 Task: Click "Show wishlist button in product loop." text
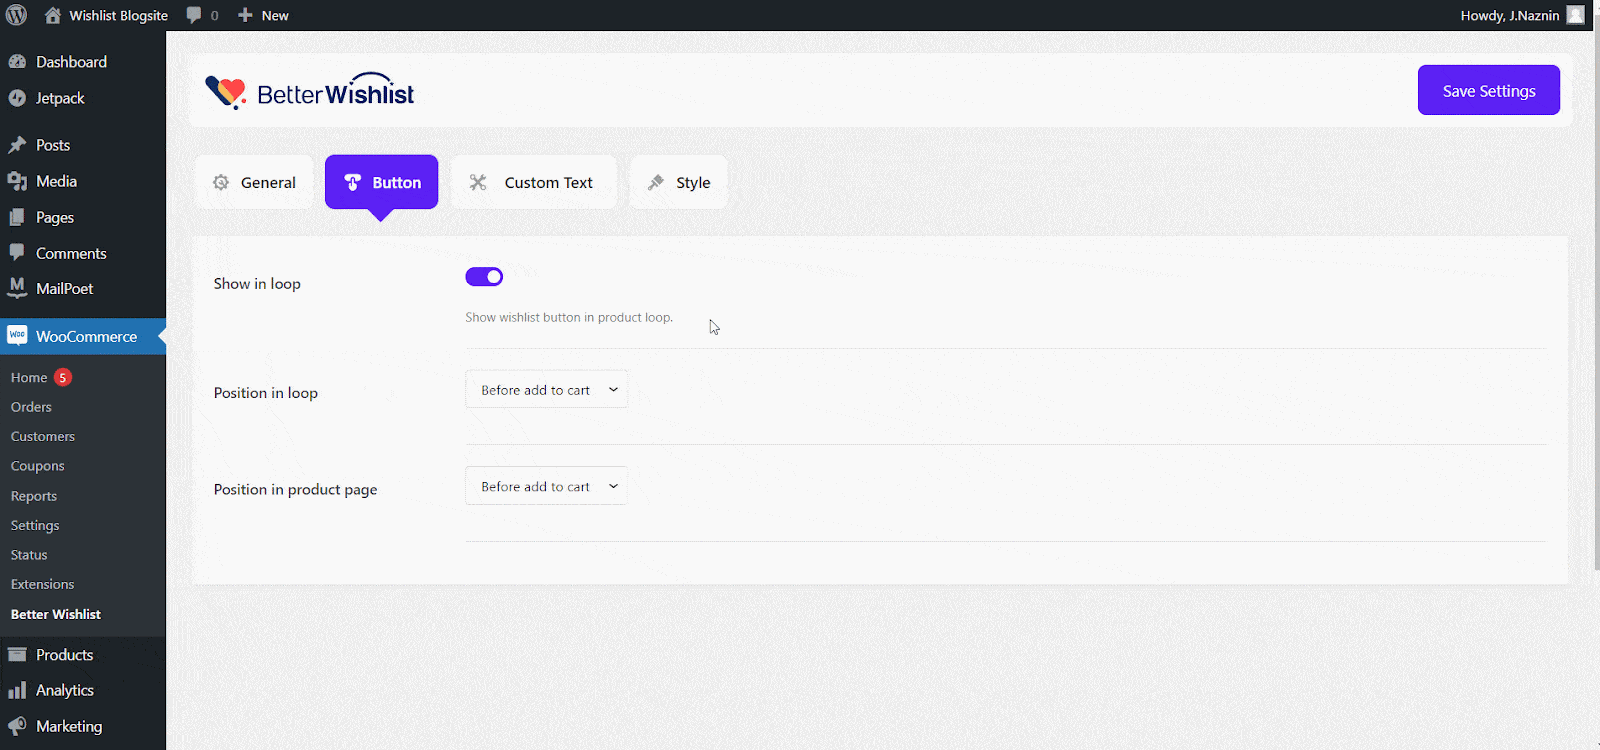pos(569,317)
